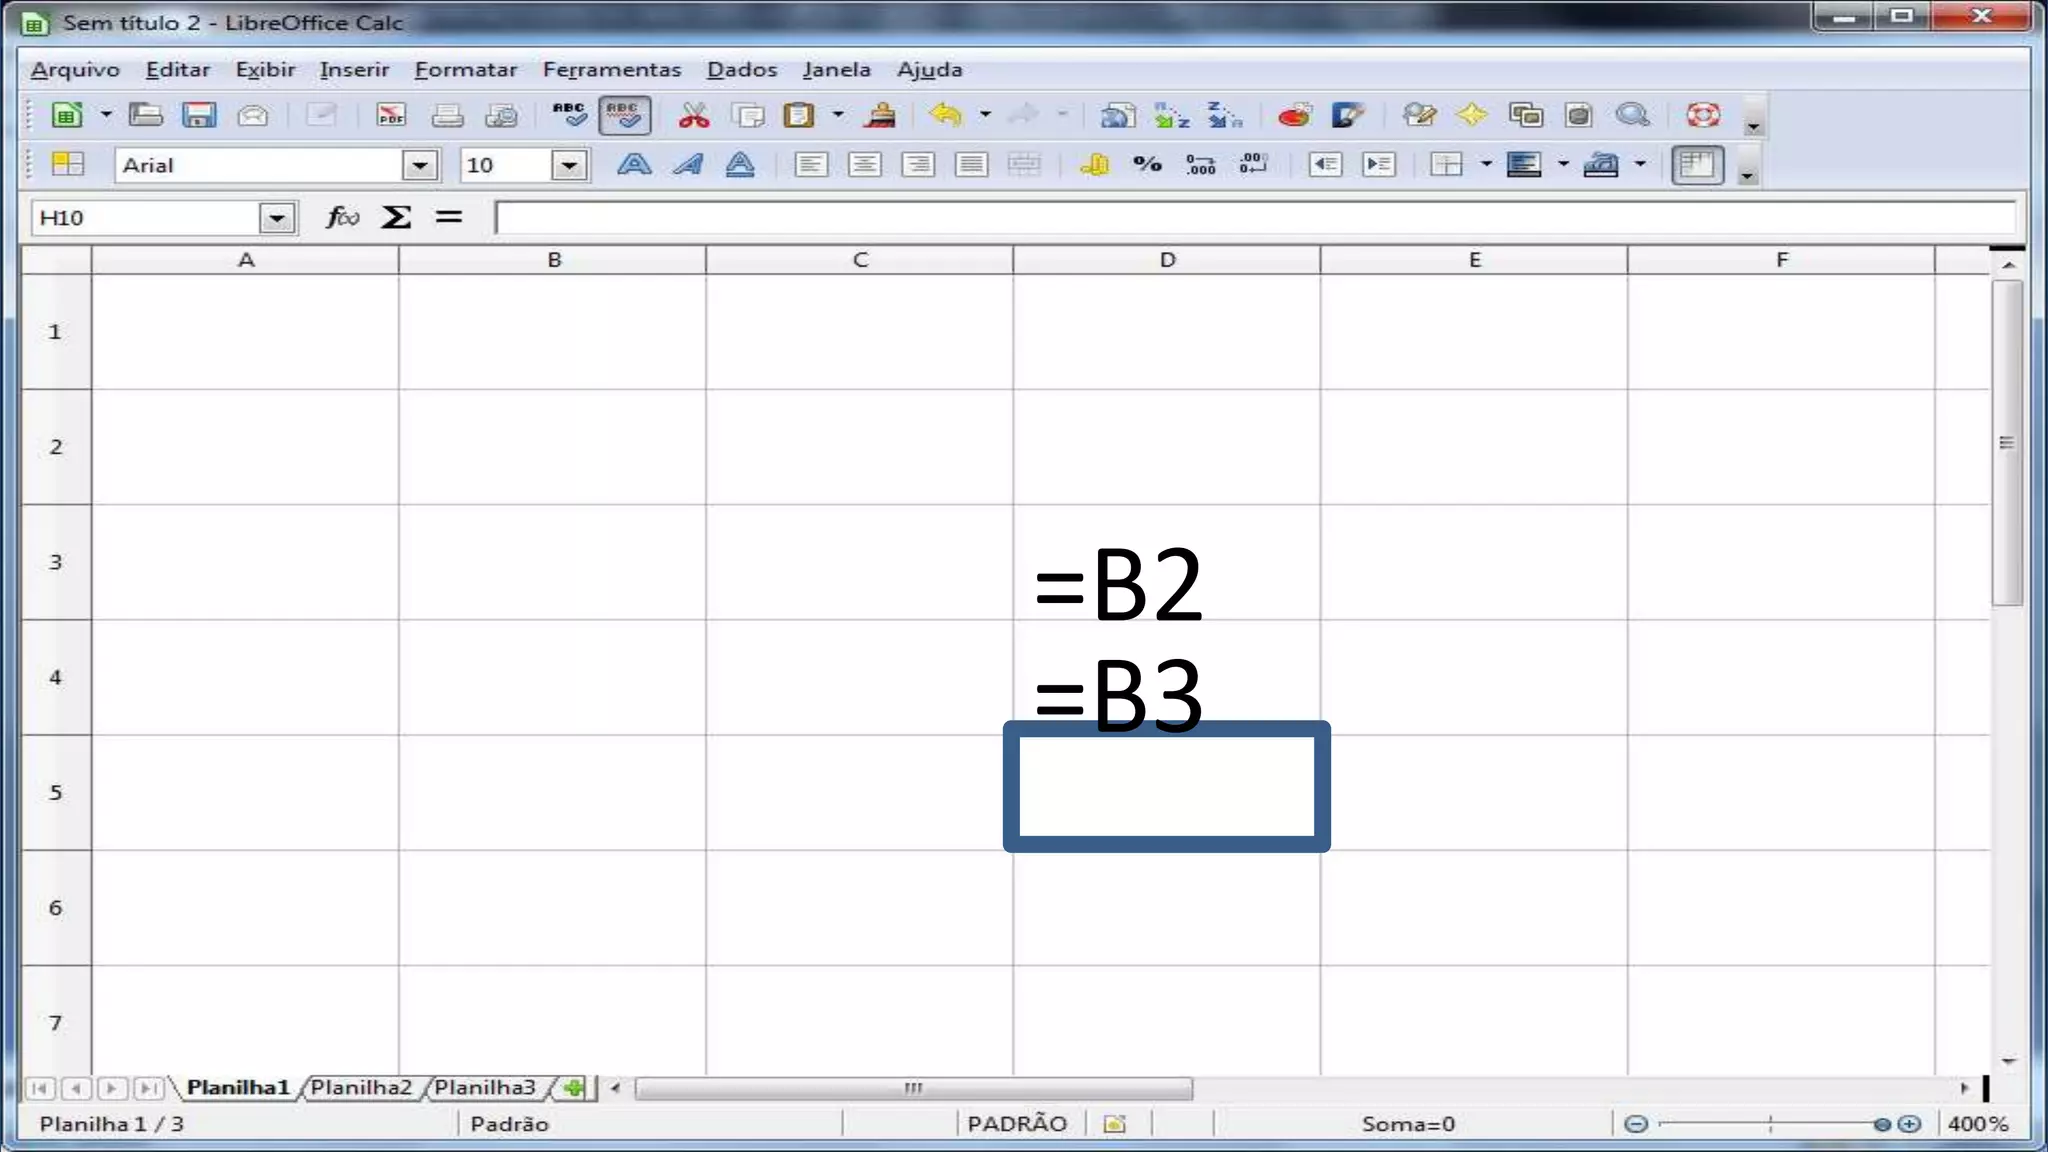
Task: Click the formula input line
Action: tap(1255, 217)
